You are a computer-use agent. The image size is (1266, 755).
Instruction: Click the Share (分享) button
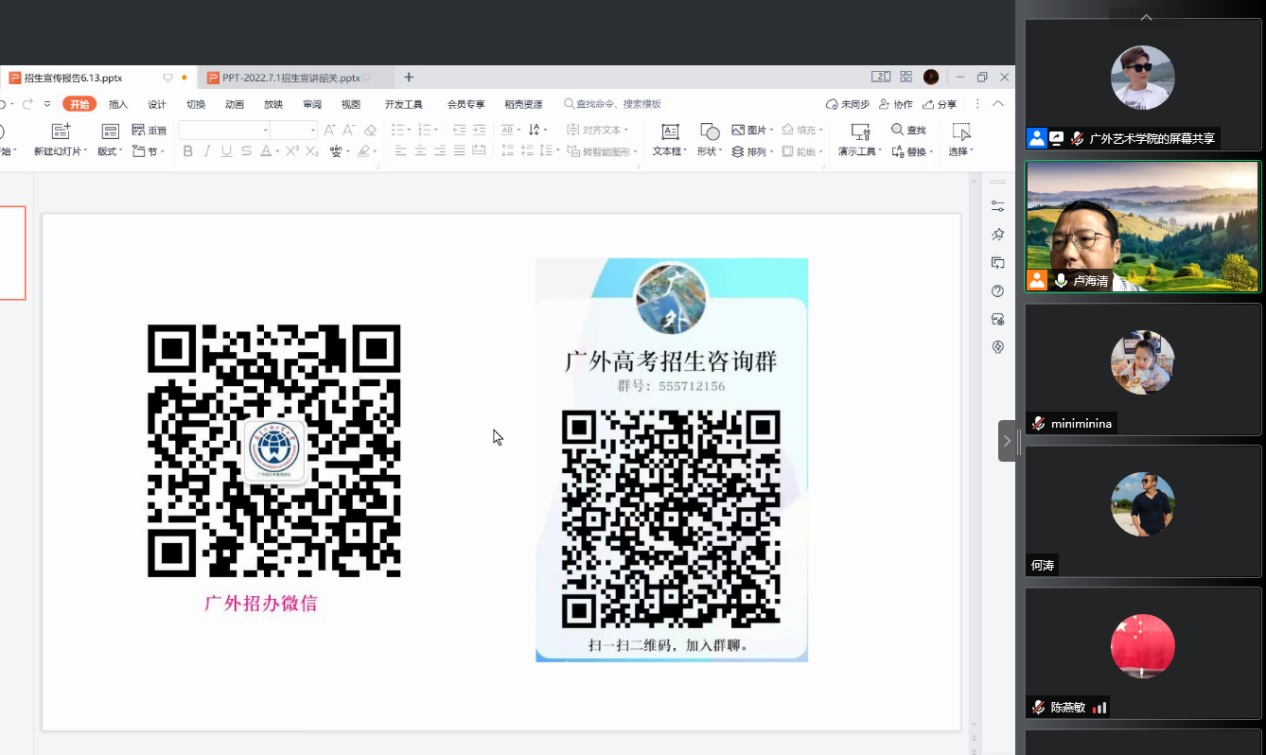click(x=939, y=104)
